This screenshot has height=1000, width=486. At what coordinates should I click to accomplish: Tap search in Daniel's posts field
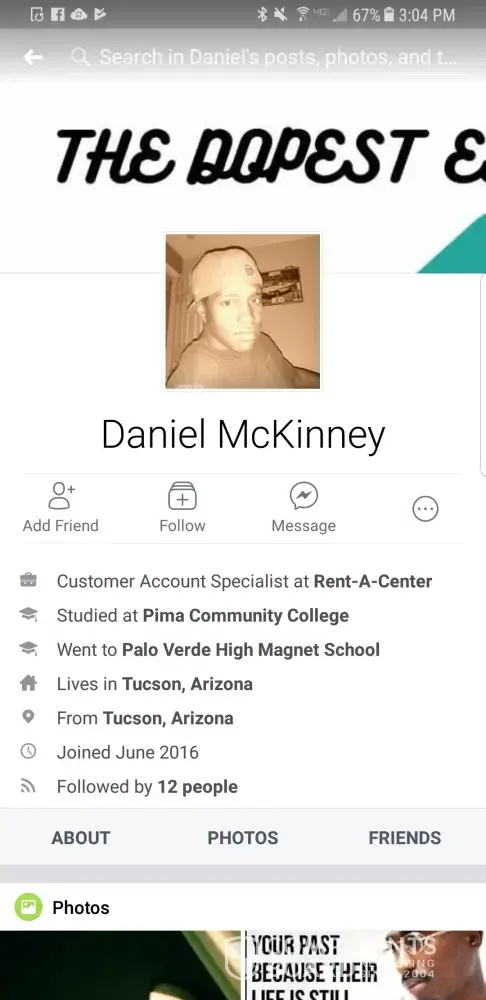pyautogui.click(x=277, y=57)
